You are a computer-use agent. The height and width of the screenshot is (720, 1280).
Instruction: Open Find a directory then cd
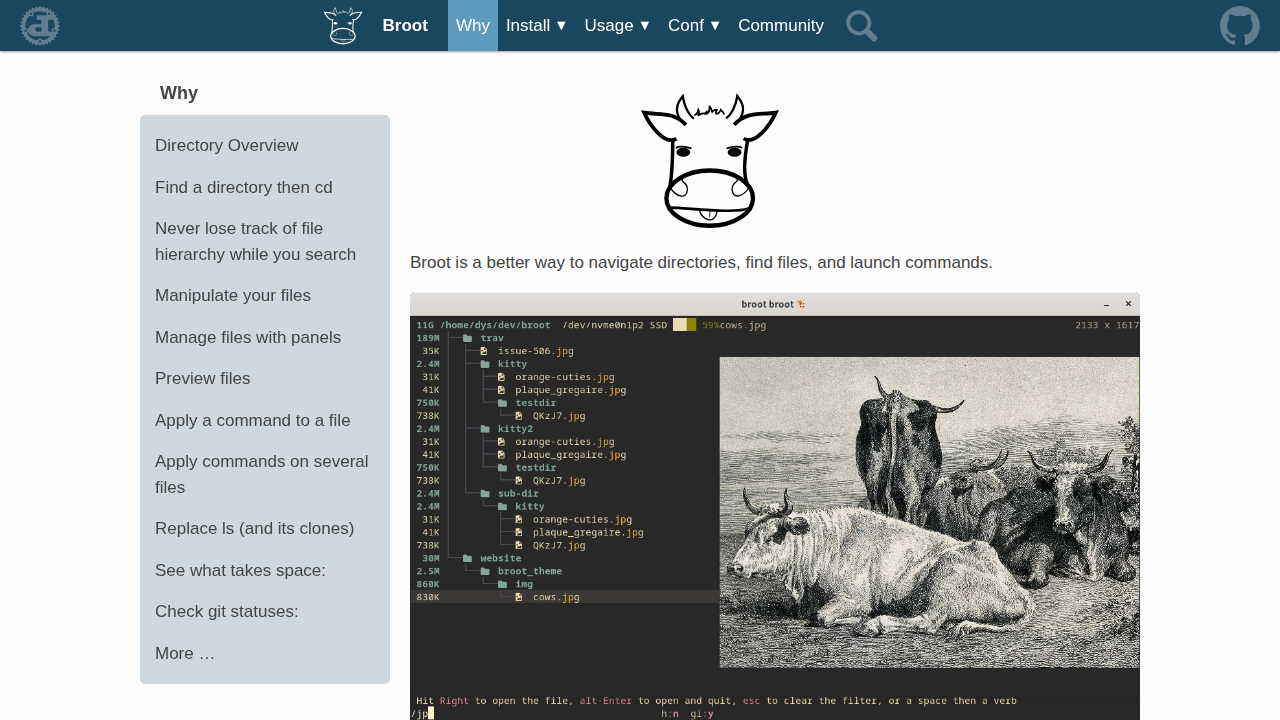[244, 188]
